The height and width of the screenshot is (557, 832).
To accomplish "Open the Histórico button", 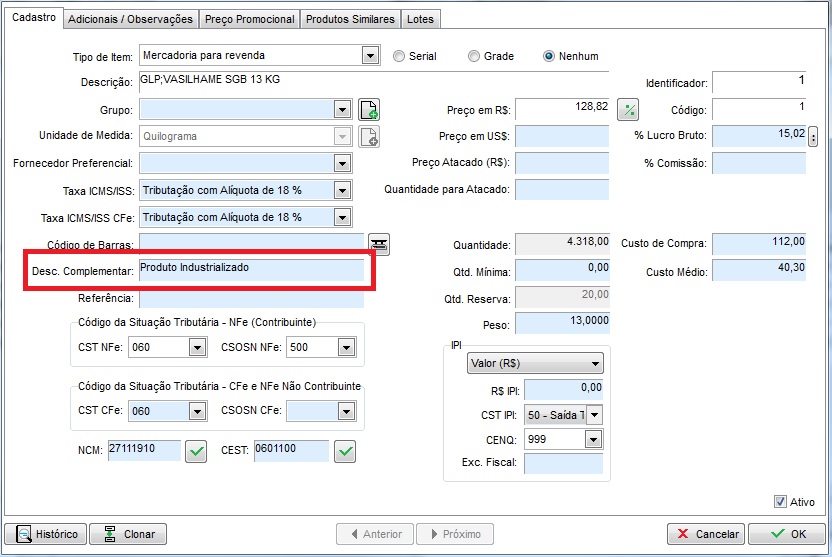I will pos(45,534).
